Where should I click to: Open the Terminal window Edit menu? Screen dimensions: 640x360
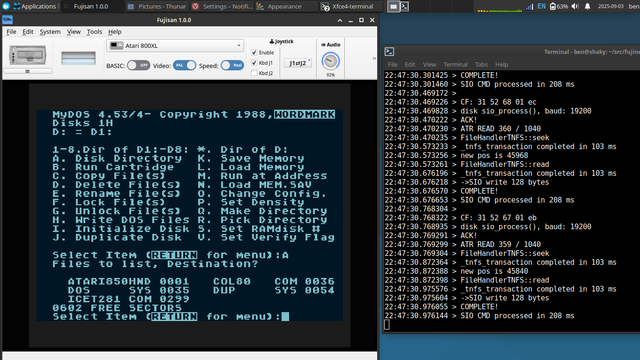coord(410,64)
